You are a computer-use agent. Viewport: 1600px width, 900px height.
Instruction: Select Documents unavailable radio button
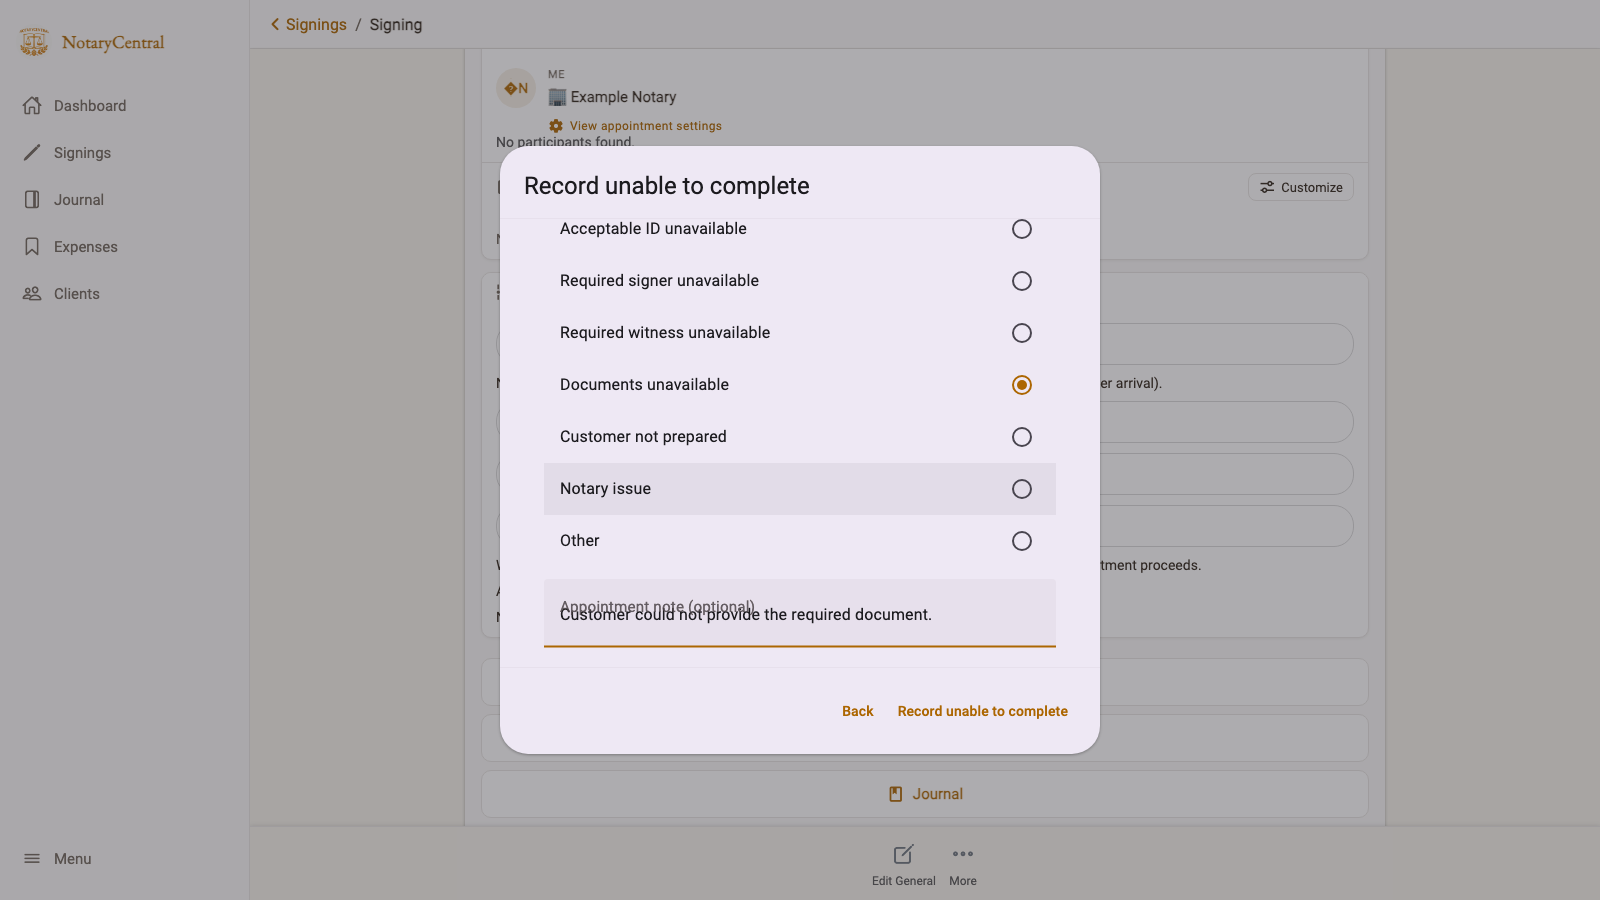(x=1022, y=385)
